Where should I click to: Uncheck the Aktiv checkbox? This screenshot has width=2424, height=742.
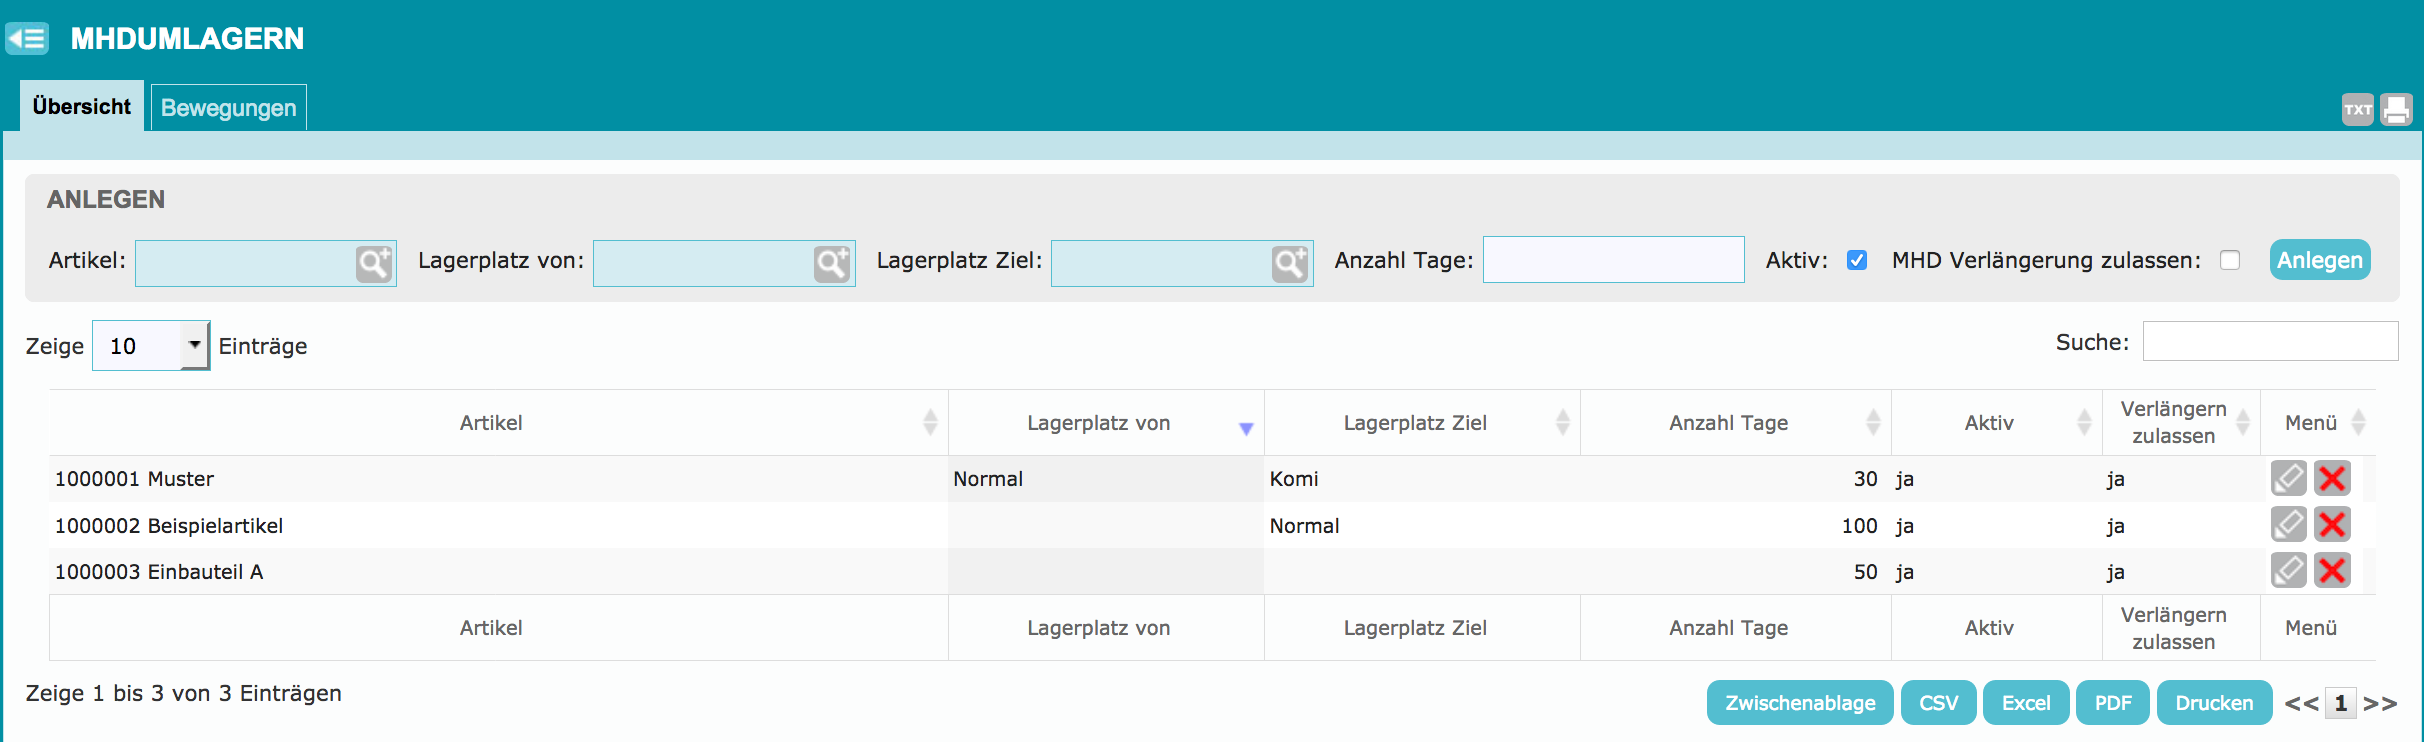[1857, 260]
